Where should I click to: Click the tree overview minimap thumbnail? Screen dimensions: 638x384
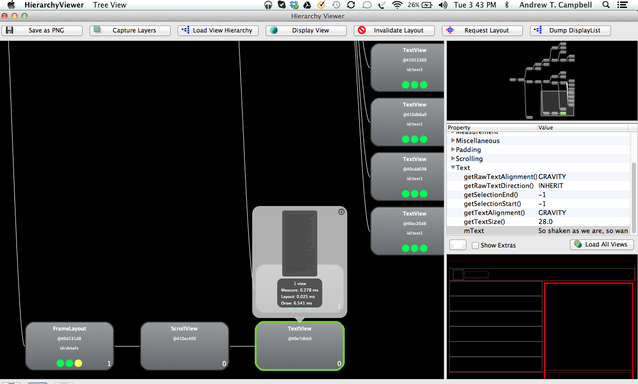click(542, 81)
